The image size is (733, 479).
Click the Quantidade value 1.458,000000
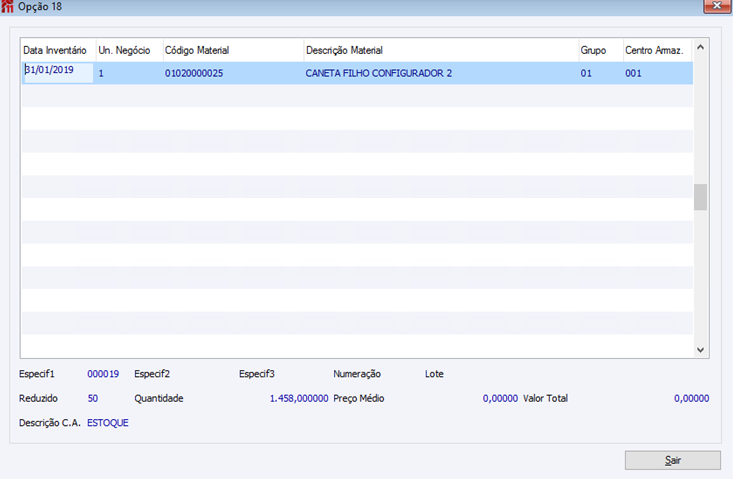coord(299,399)
